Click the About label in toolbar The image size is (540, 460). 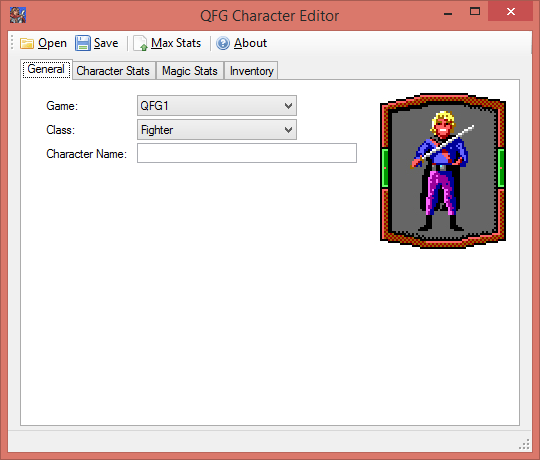pyautogui.click(x=250, y=43)
